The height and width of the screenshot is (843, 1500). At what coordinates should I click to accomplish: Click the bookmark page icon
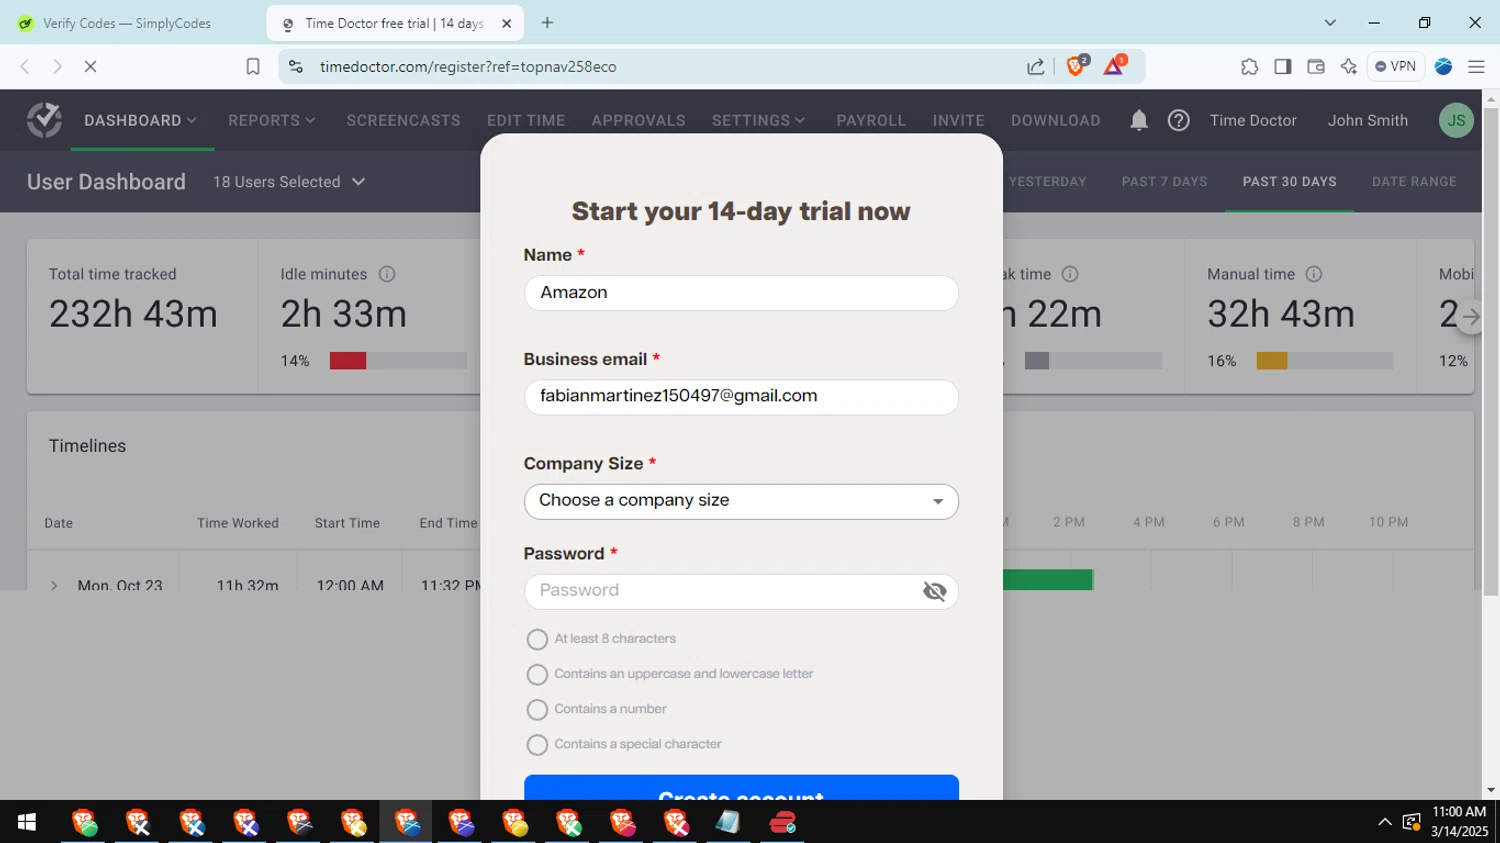tap(253, 66)
